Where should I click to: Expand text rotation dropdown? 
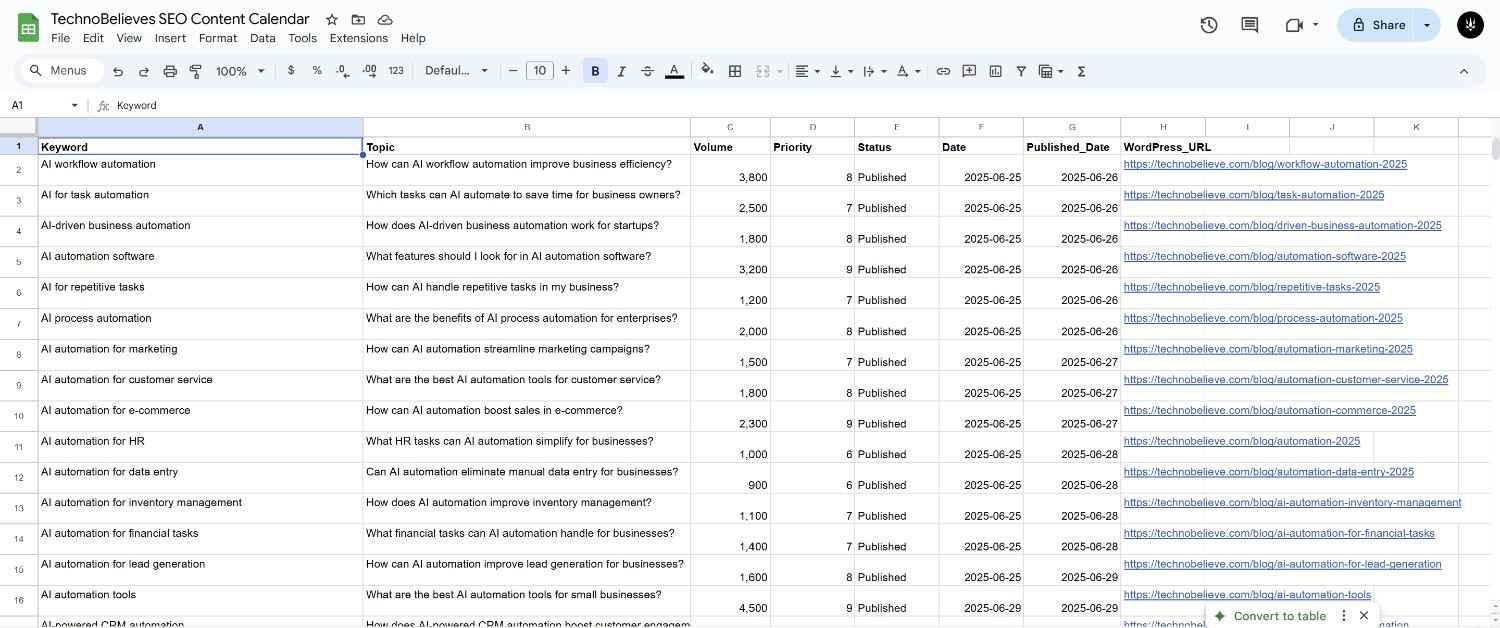pyautogui.click(x=918, y=71)
